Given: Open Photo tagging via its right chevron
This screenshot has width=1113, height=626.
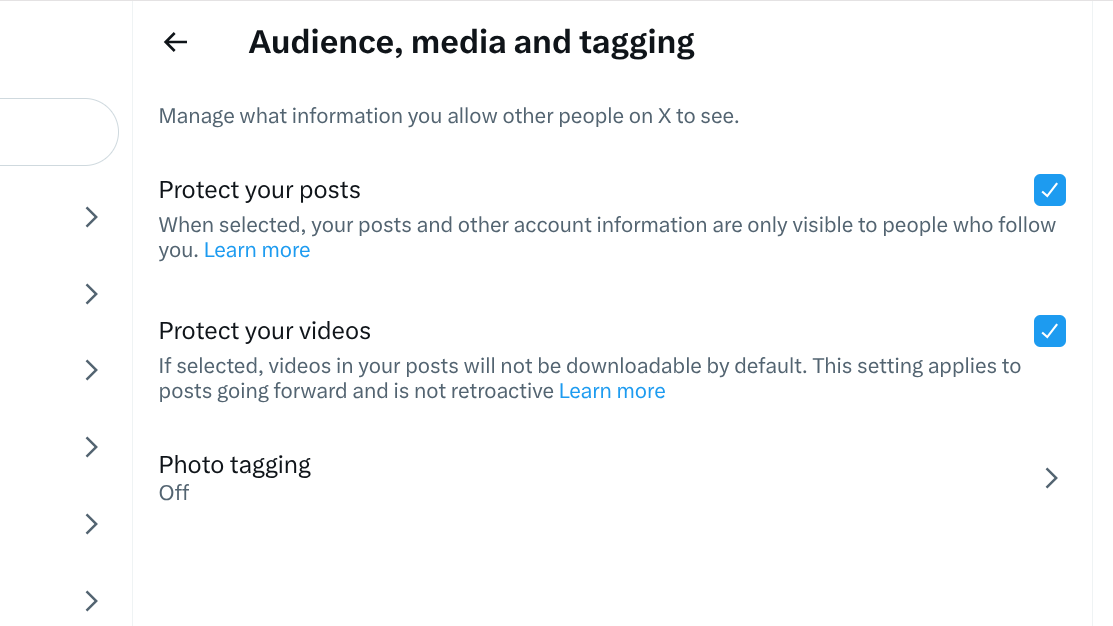Looking at the screenshot, I should tap(1051, 478).
